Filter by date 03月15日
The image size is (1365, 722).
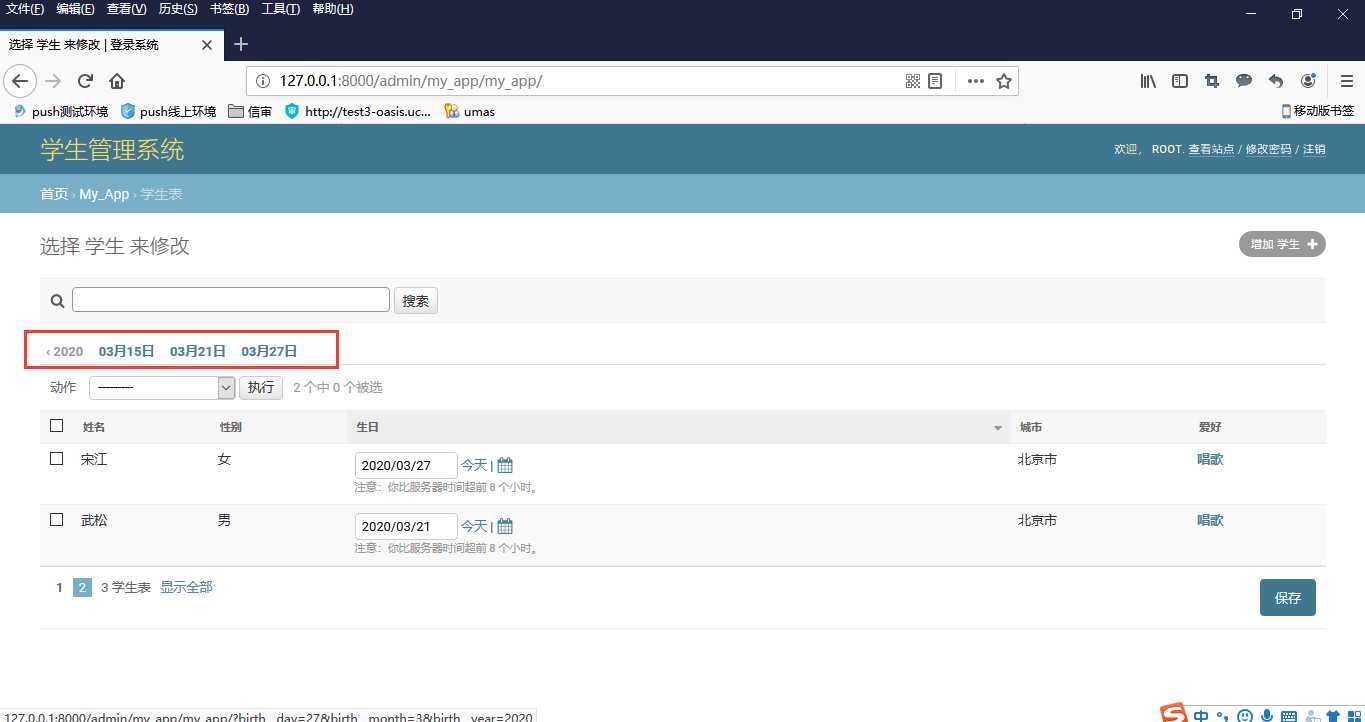[127, 351]
